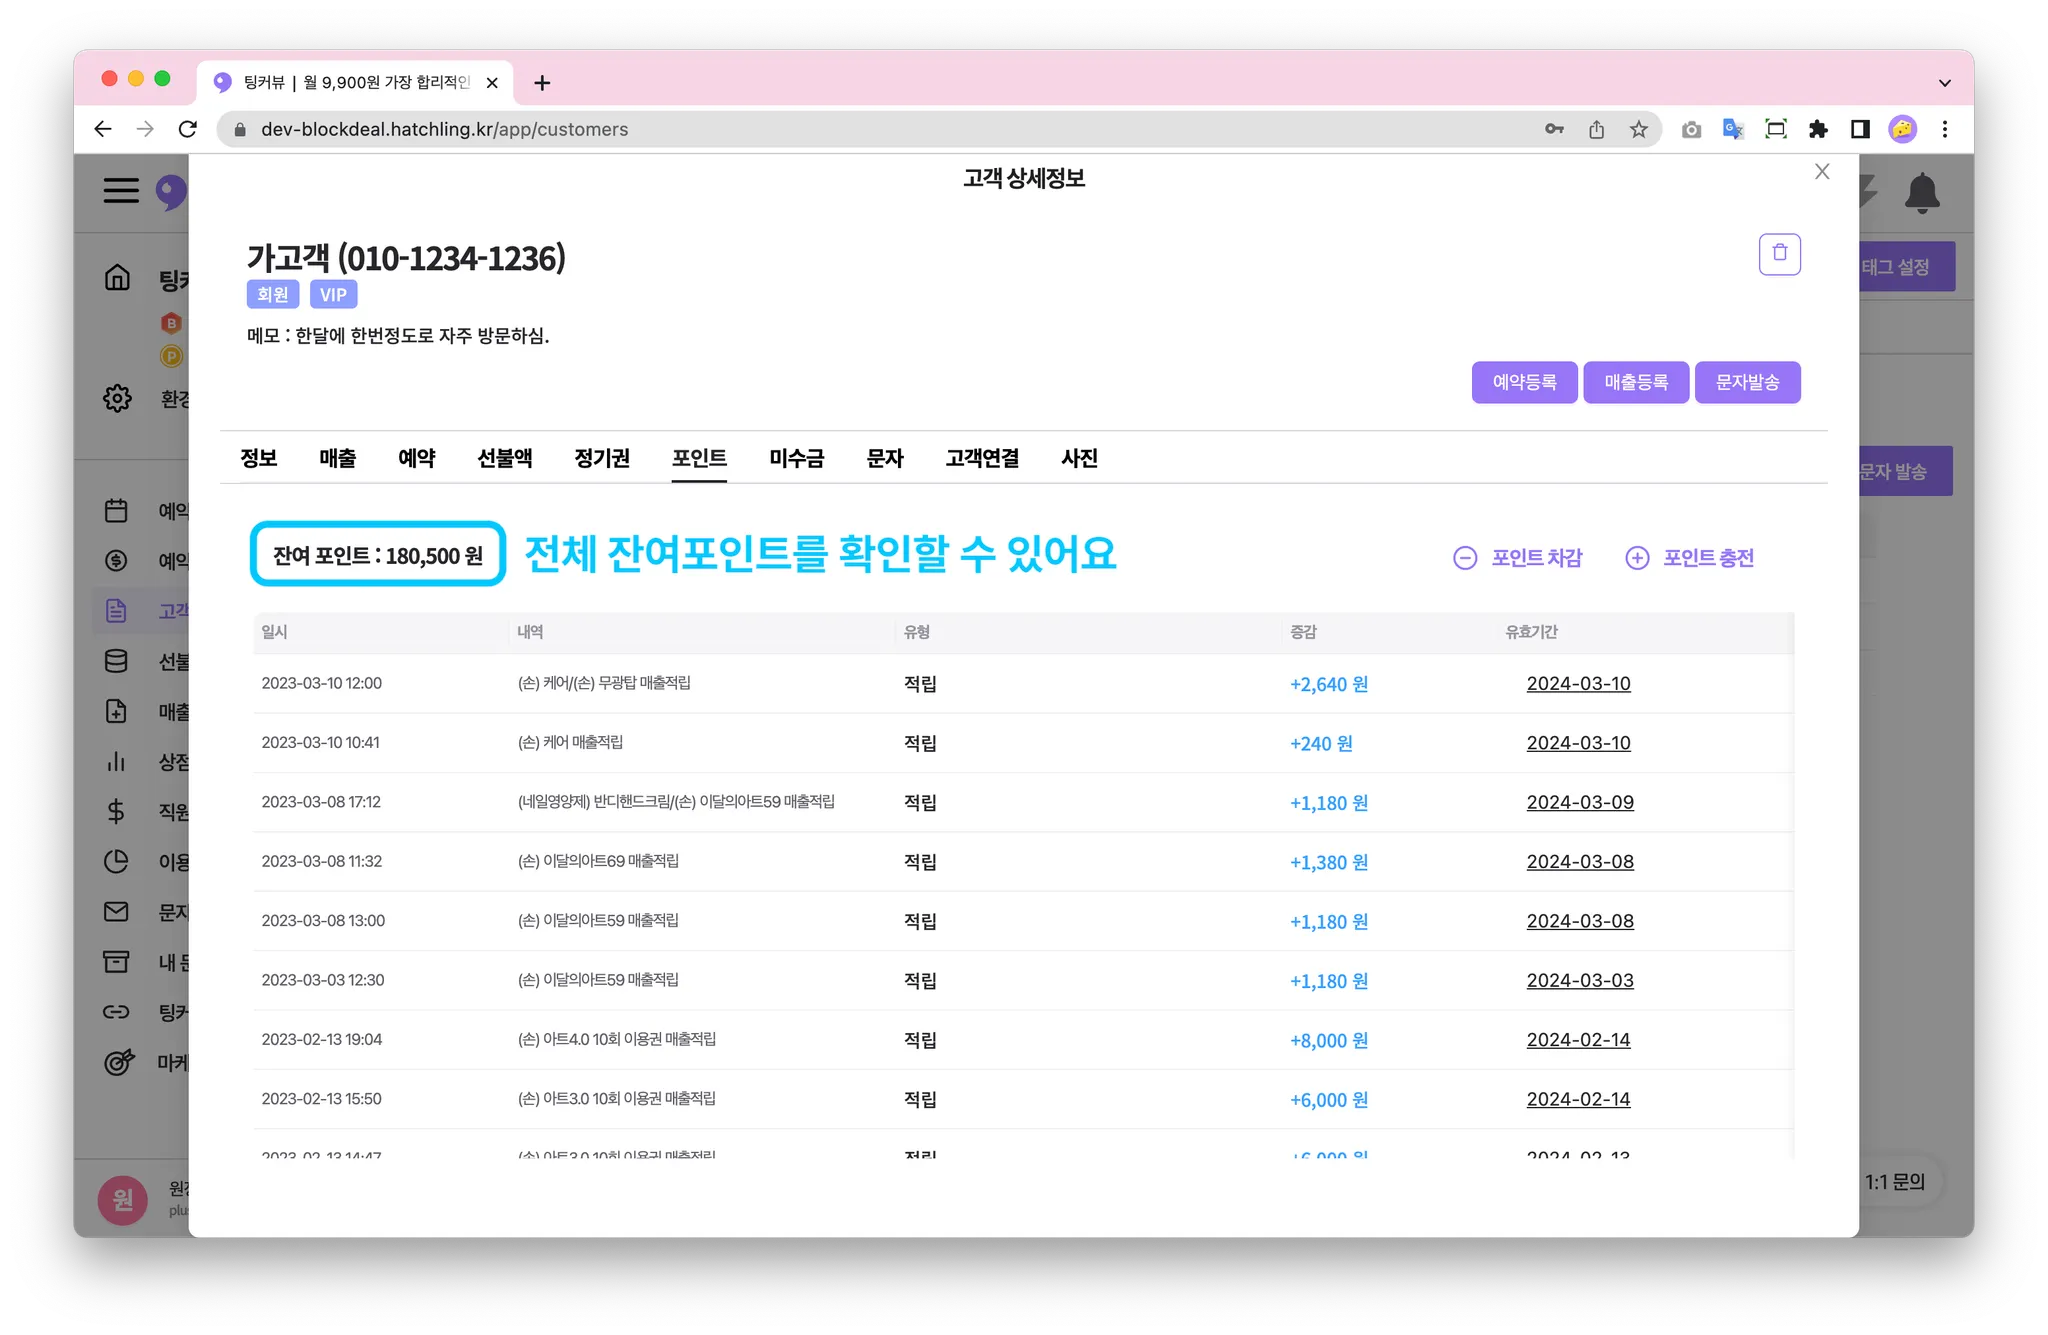Expand the browser tab list chevron
Image resolution: width=2048 pixels, height=1335 pixels.
1944,83
